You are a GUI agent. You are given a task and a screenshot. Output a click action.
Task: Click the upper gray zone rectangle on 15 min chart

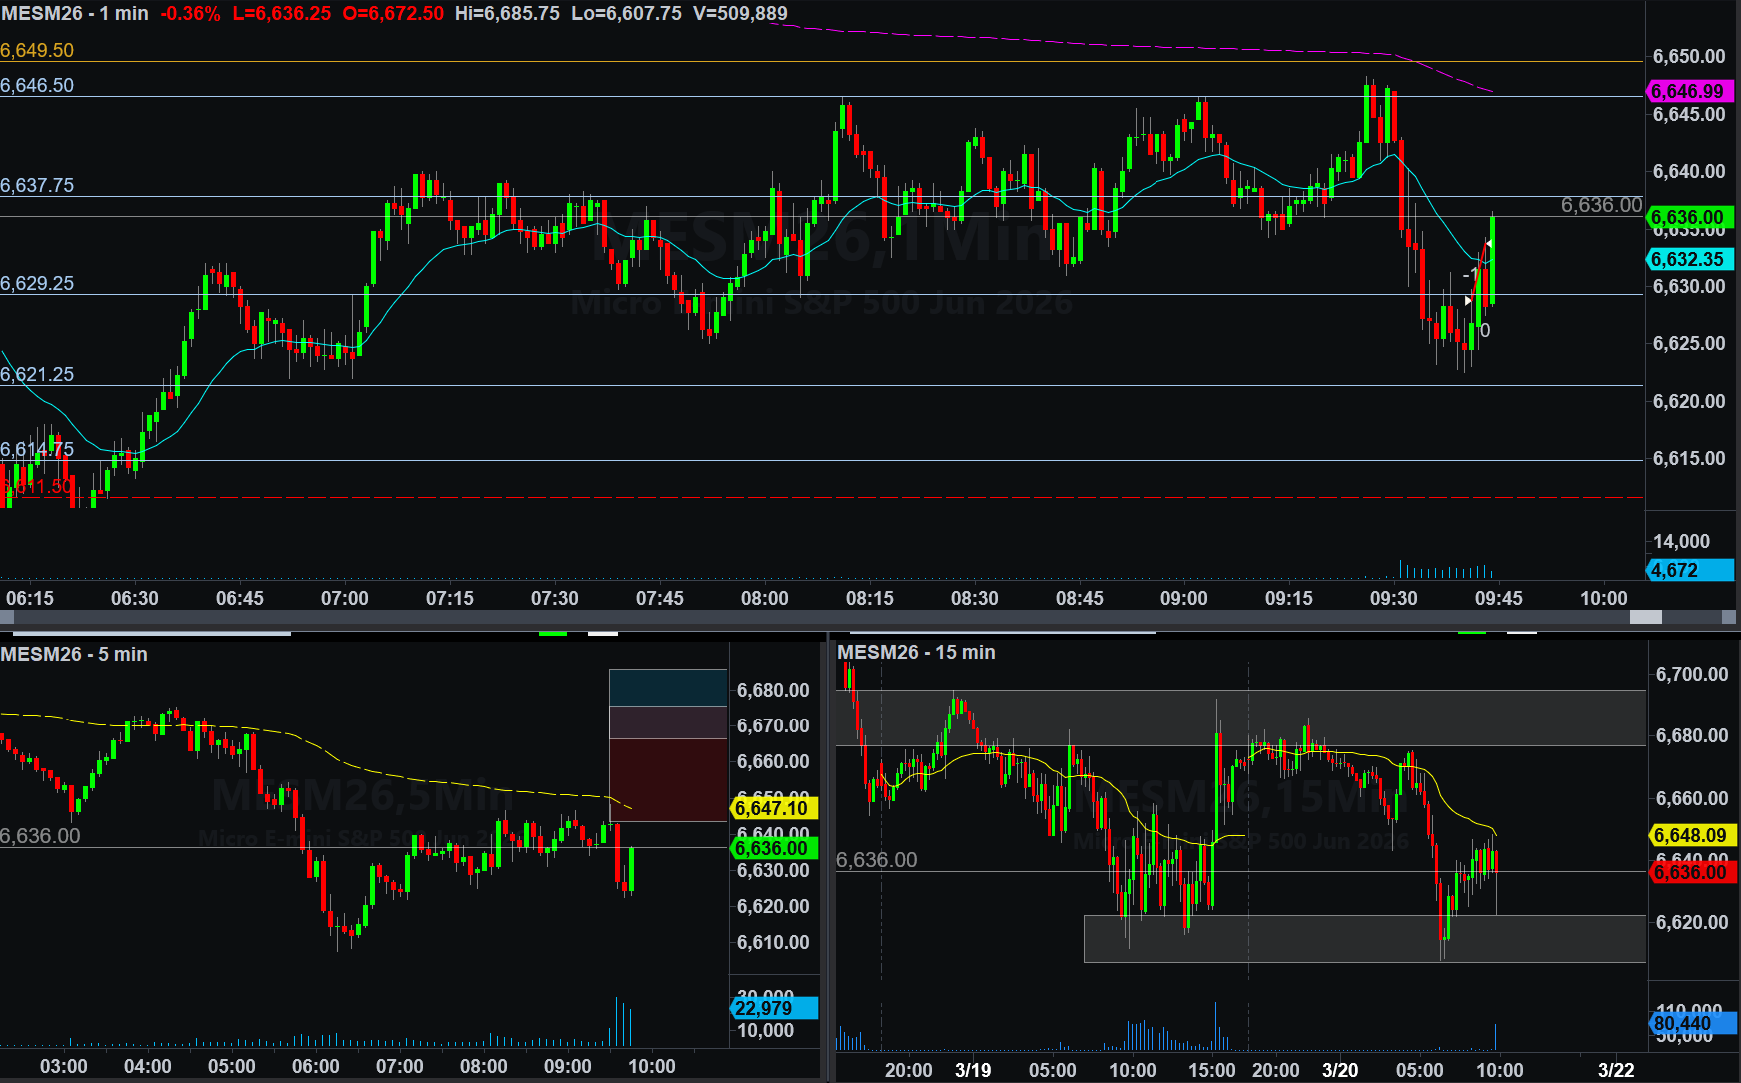[1240, 717]
